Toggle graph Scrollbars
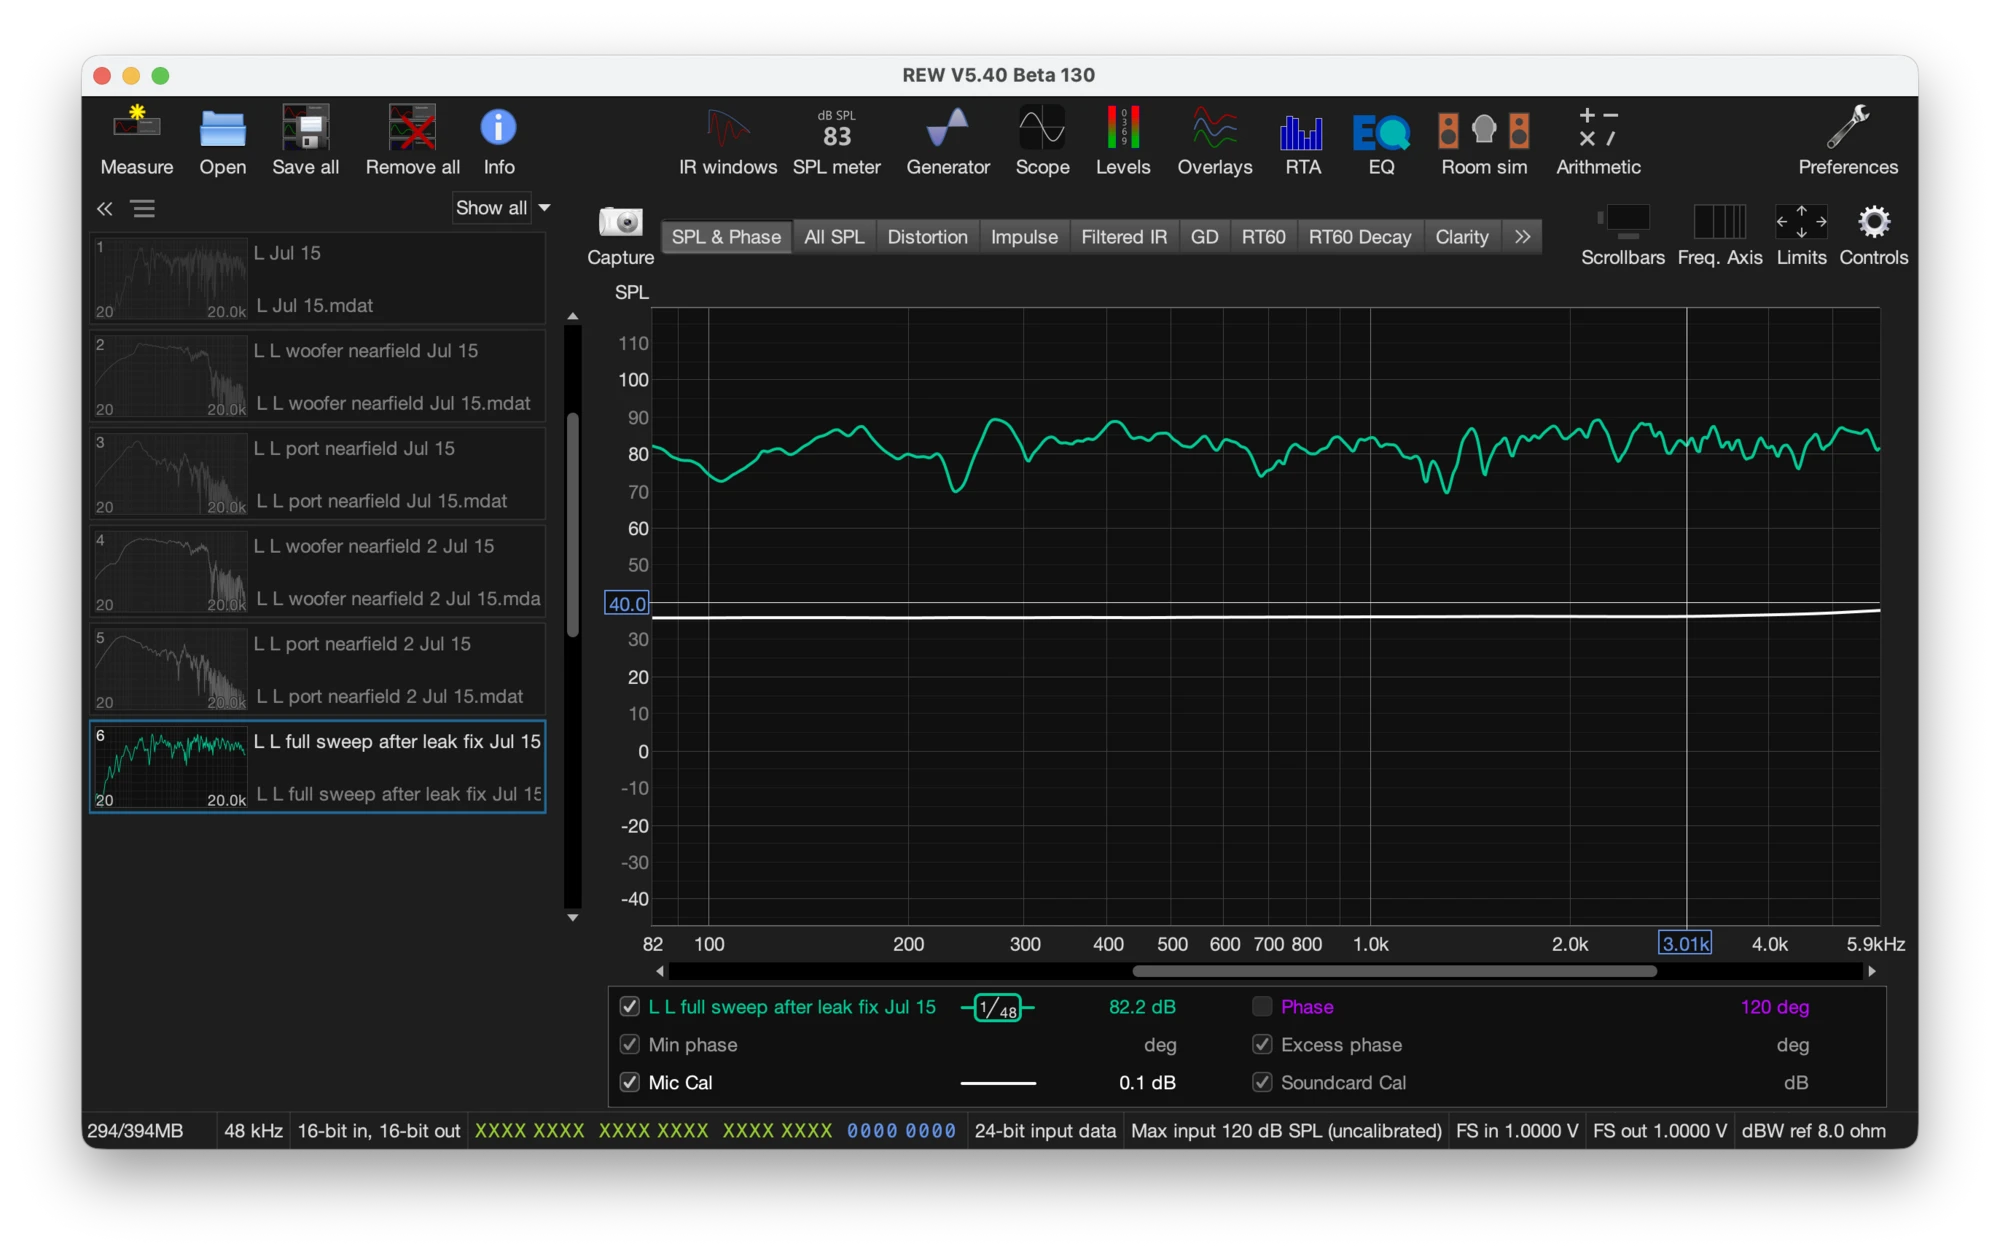Screen dimensions: 2000x1257 (x=1622, y=236)
